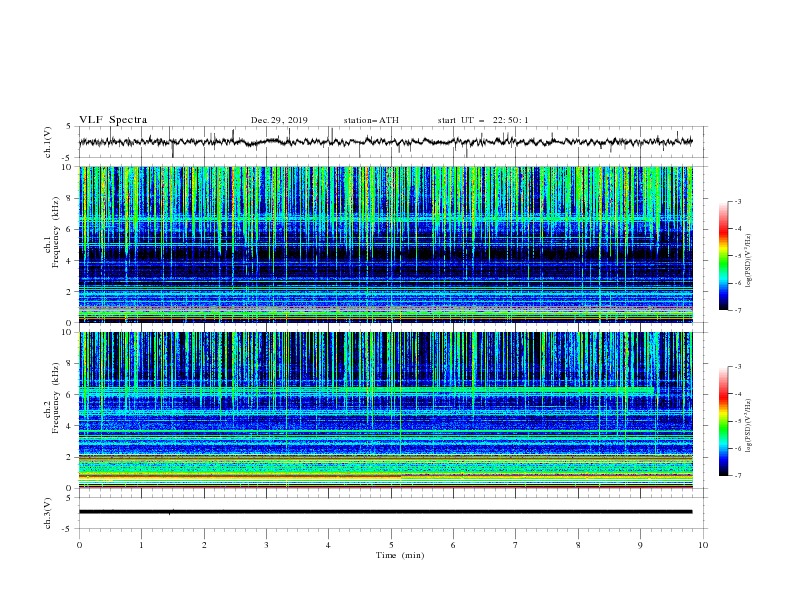The height and width of the screenshot is (612, 792).
Task: Click inside the ch.1 spectrogram plot
Action: [386, 244]
